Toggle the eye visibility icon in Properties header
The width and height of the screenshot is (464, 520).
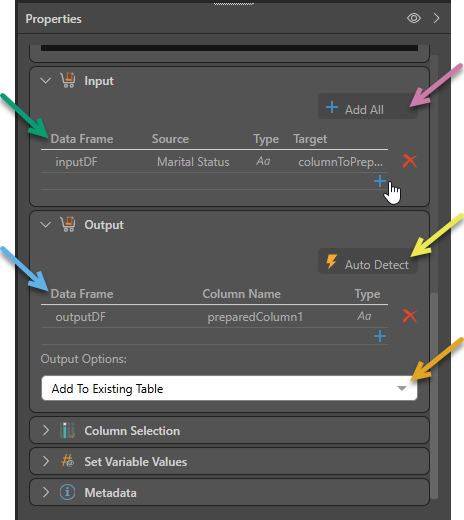414,18
